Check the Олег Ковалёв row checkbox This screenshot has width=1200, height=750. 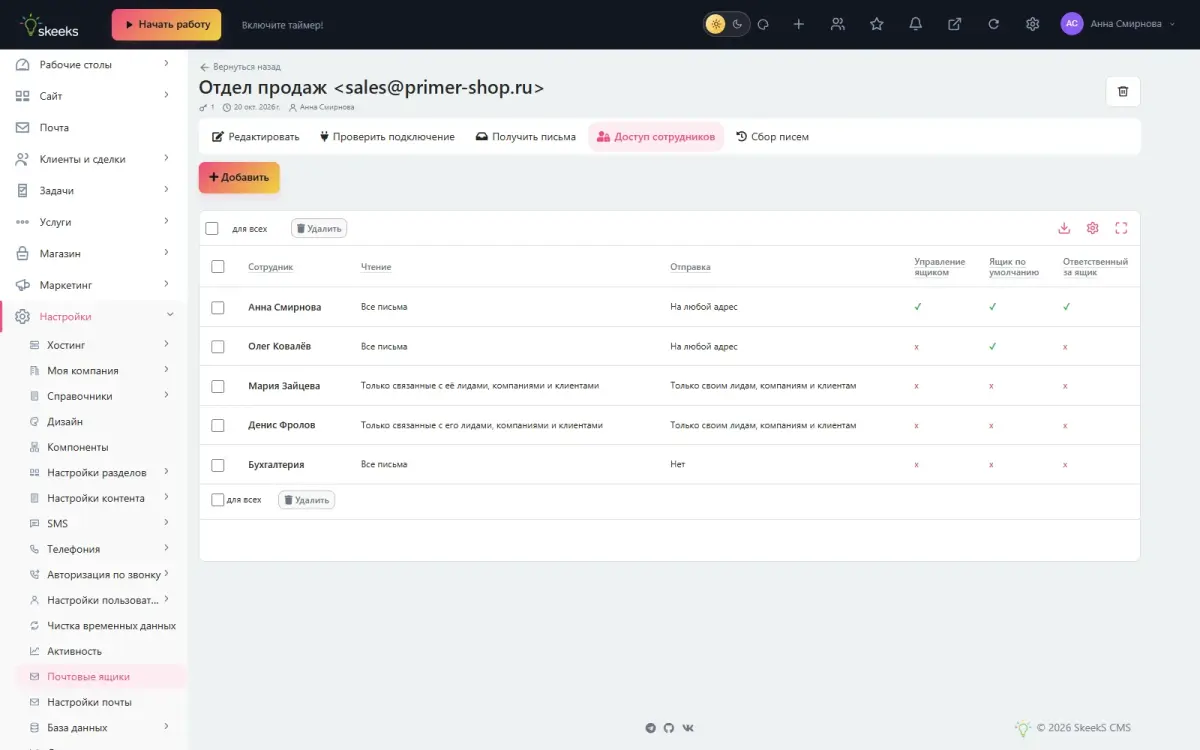point(218,347)
